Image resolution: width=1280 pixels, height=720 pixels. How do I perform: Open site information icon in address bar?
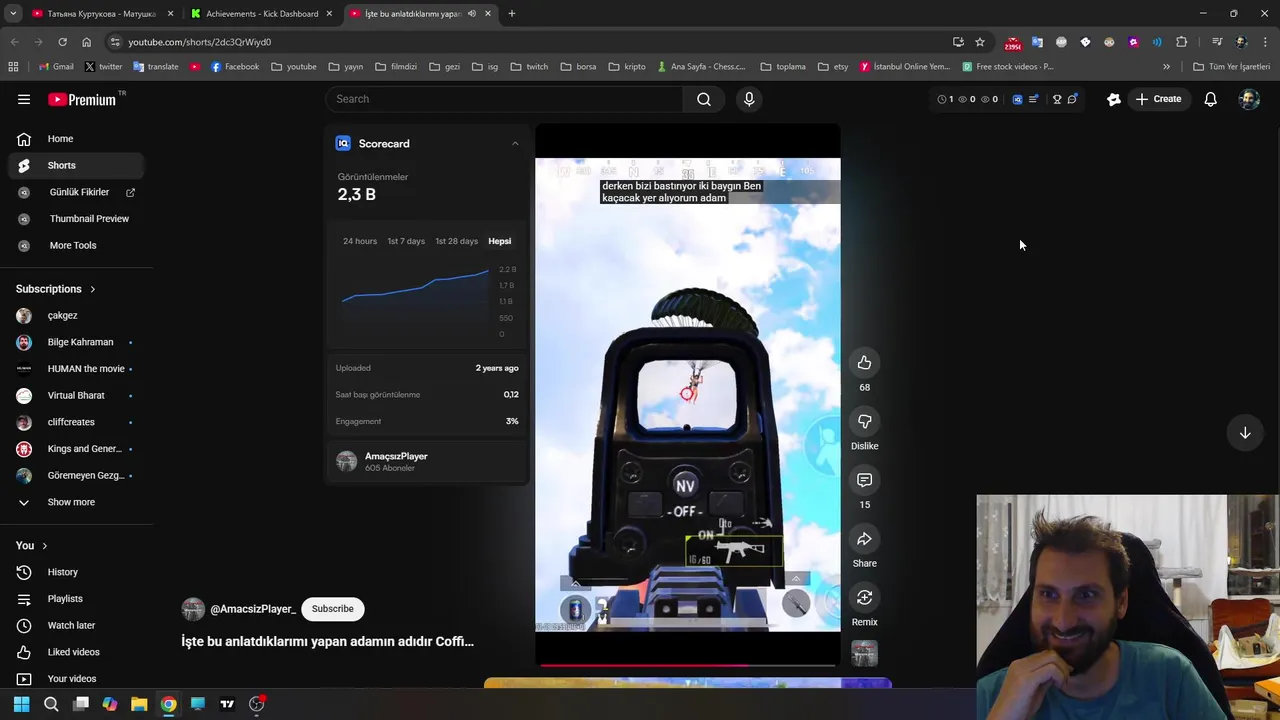pos(115,42)
